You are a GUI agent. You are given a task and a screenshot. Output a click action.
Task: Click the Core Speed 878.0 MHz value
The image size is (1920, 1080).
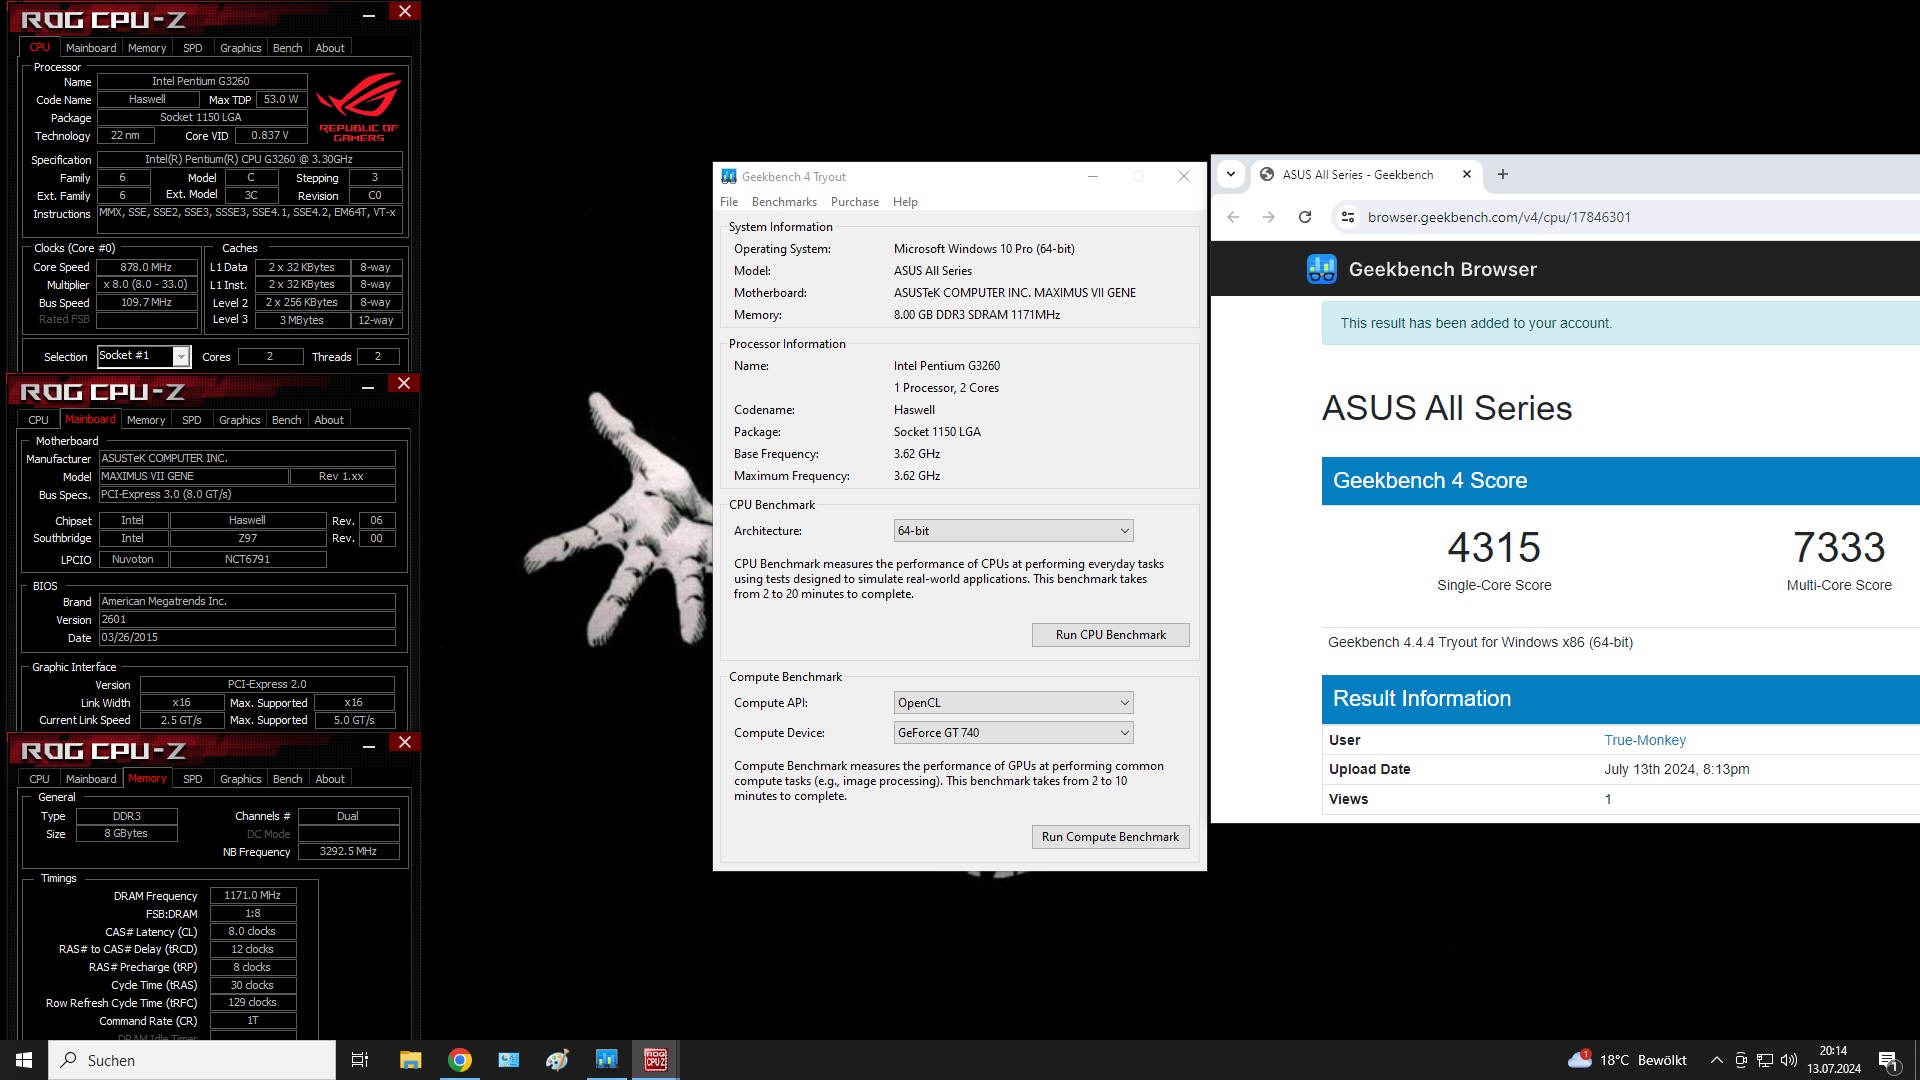coord(146,267)
